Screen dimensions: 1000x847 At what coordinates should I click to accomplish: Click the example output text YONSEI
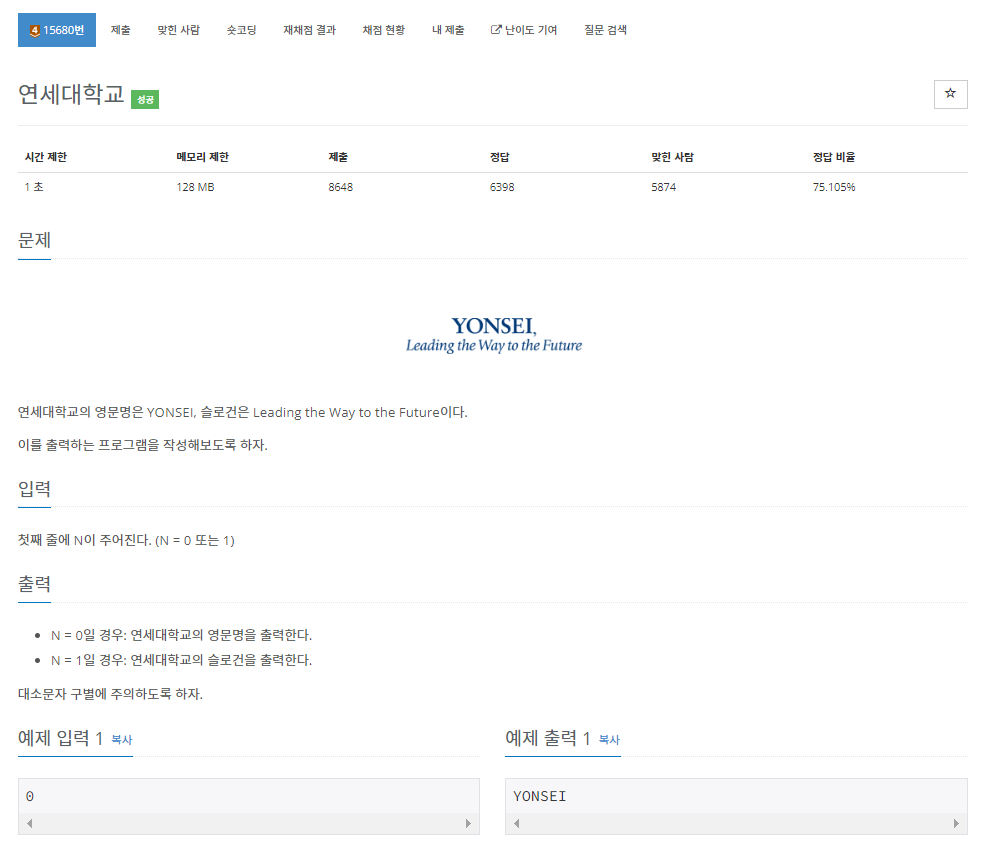click(x=540, y=796)
